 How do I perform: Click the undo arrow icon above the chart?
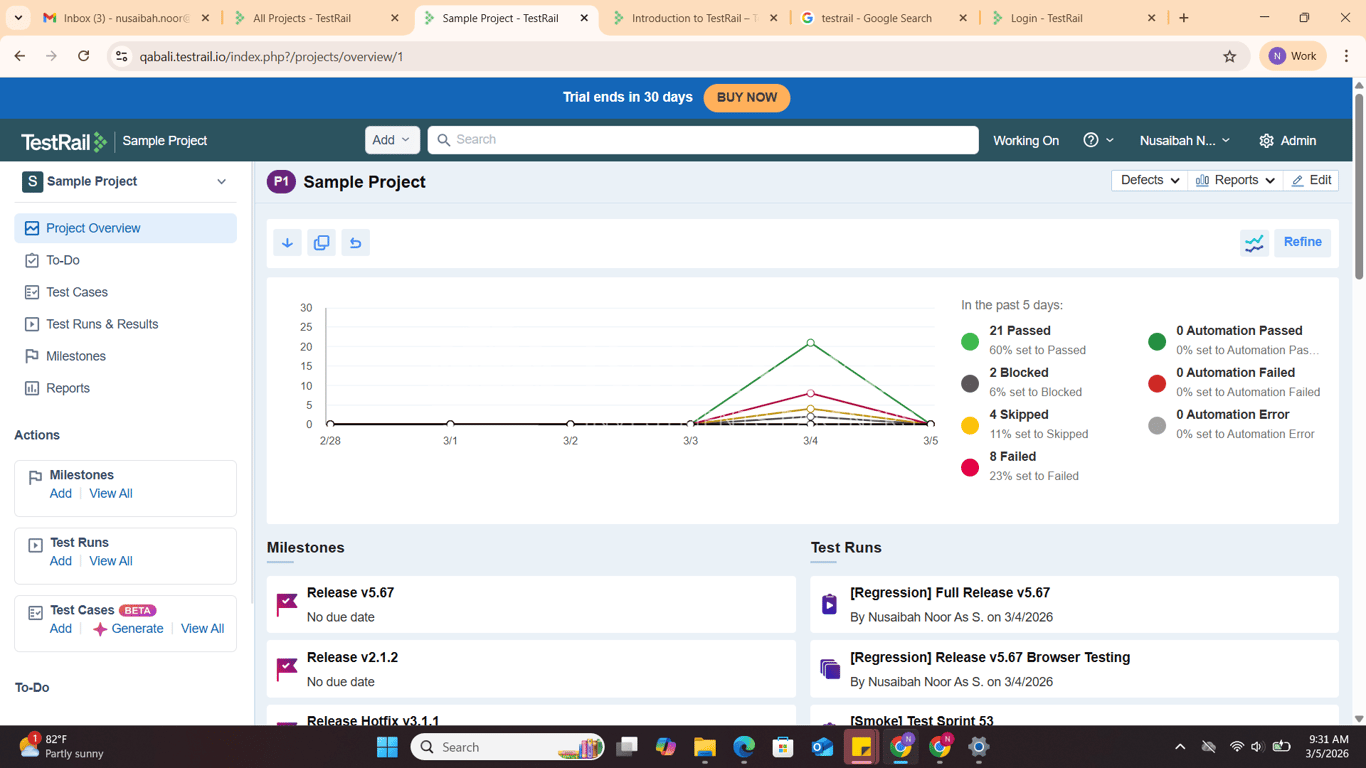point(355,243)
